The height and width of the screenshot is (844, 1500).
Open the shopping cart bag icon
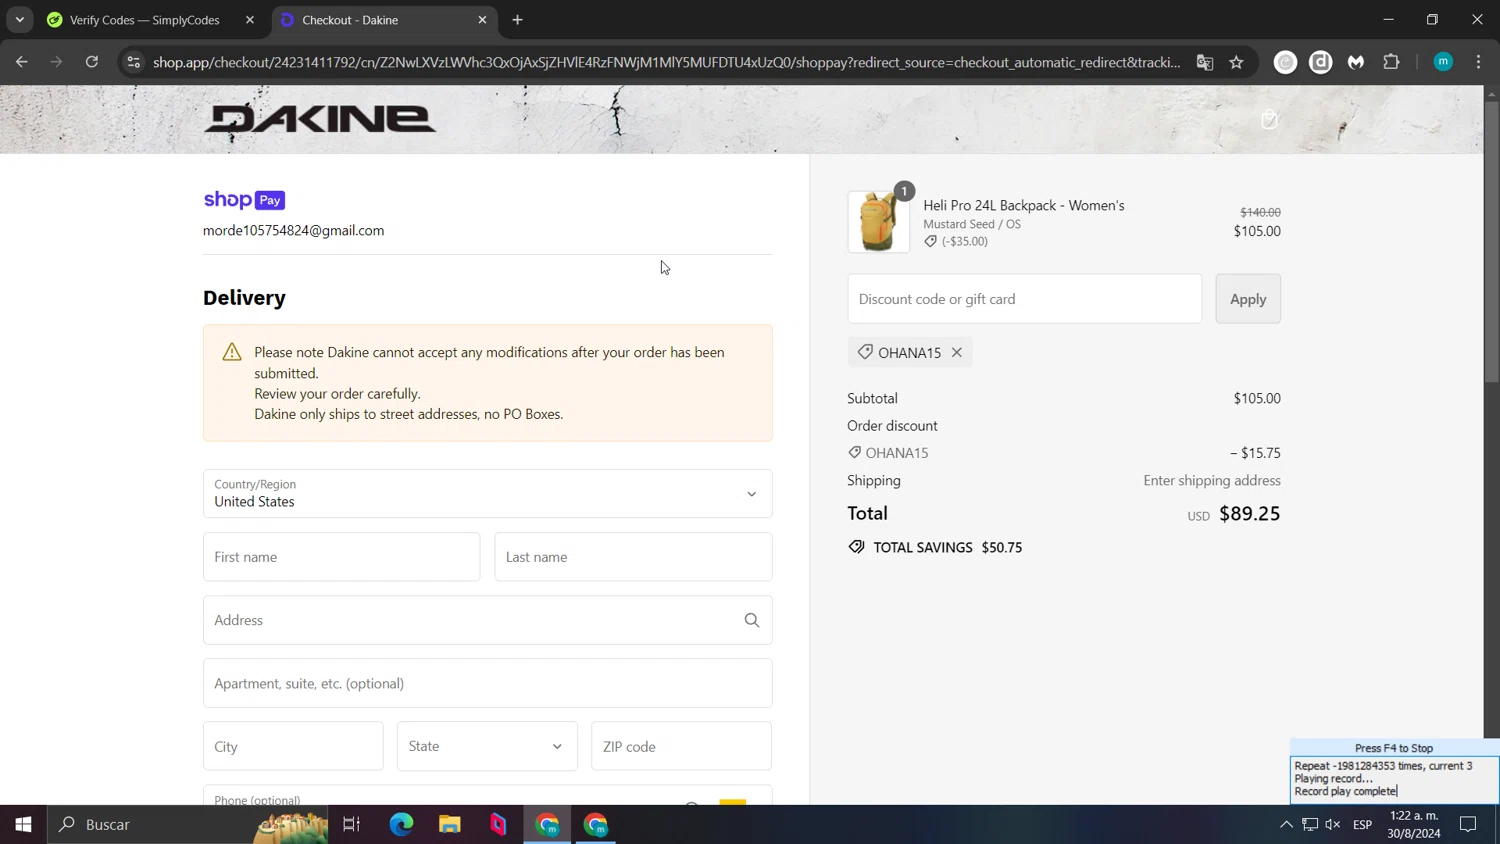(1269, 120)
